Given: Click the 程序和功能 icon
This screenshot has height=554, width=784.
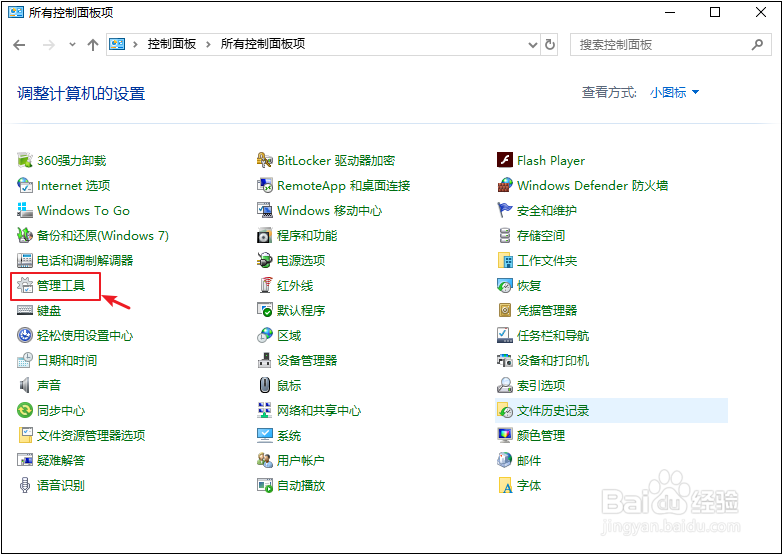Looking at the screenshot, I should (x=264, y=236).
